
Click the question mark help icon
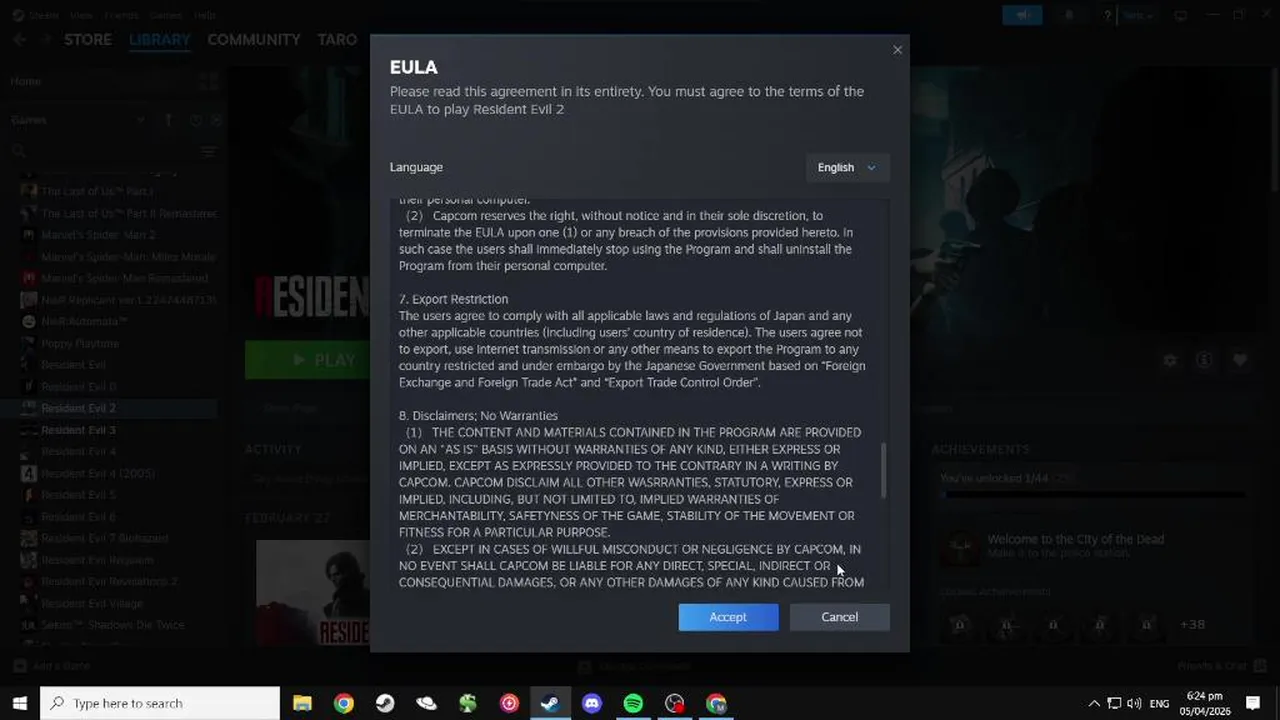tap(1108, 15)
